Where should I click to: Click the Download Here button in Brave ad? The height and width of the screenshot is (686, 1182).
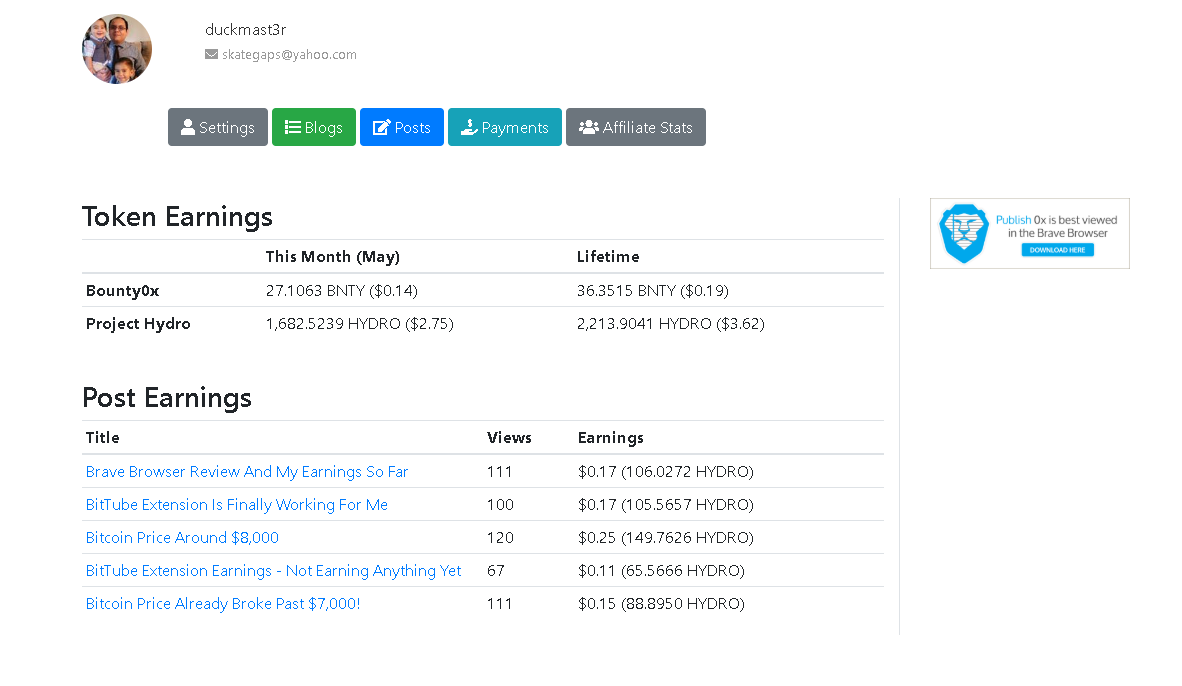click(1058, 250)
